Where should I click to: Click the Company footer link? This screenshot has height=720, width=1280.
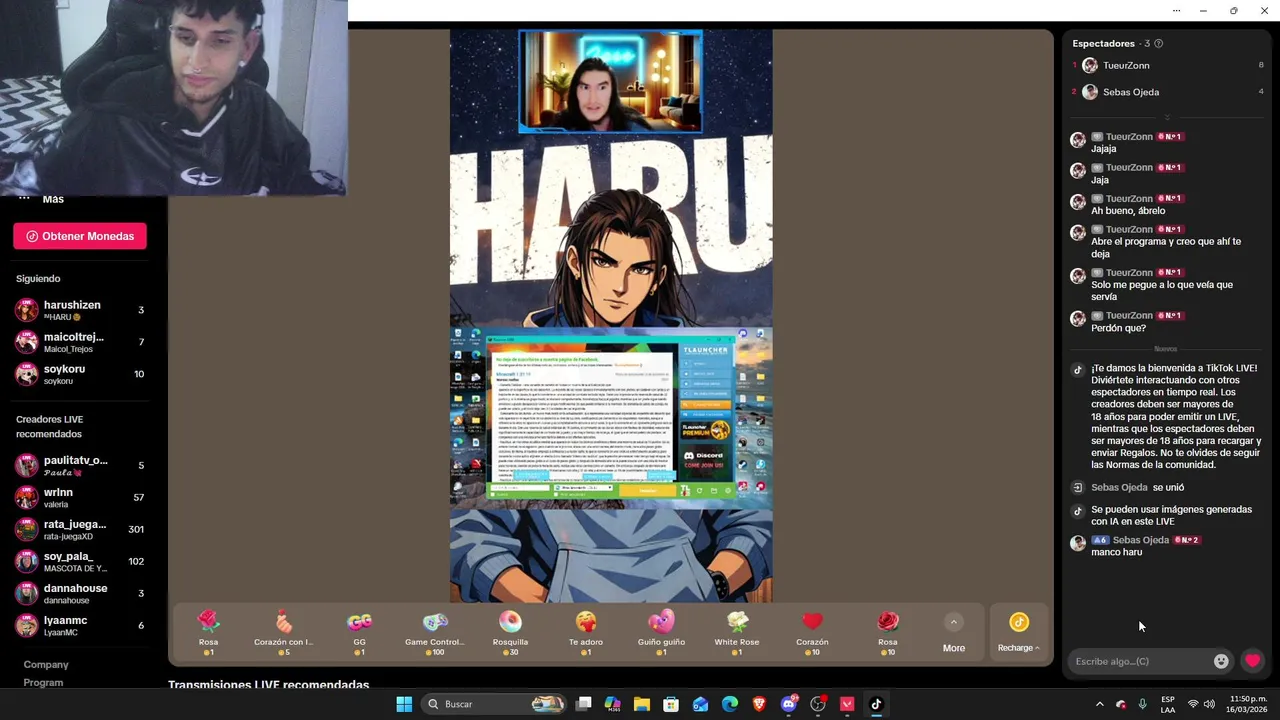click(x=46, y=664)
